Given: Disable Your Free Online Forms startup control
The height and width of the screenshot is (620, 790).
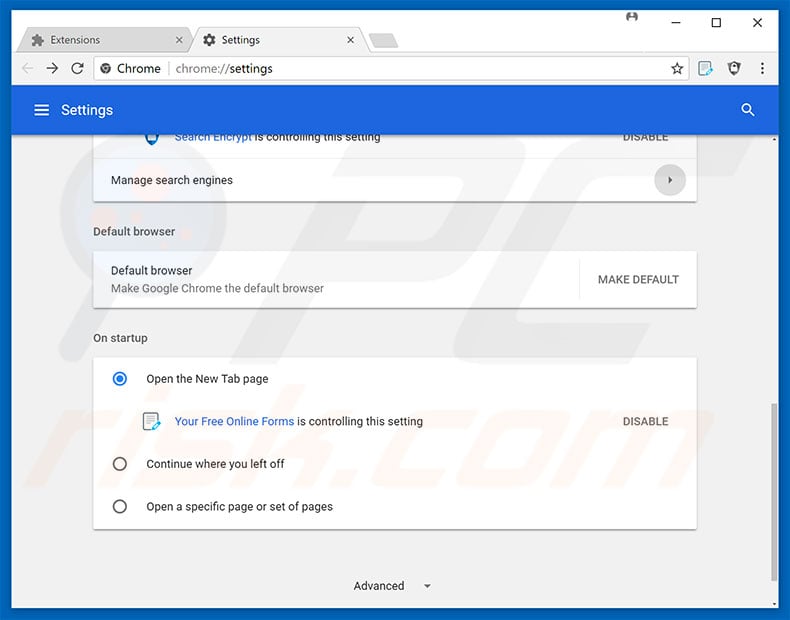Looking at the screenshot, I should pyautogui.click(x=645, y=421).
